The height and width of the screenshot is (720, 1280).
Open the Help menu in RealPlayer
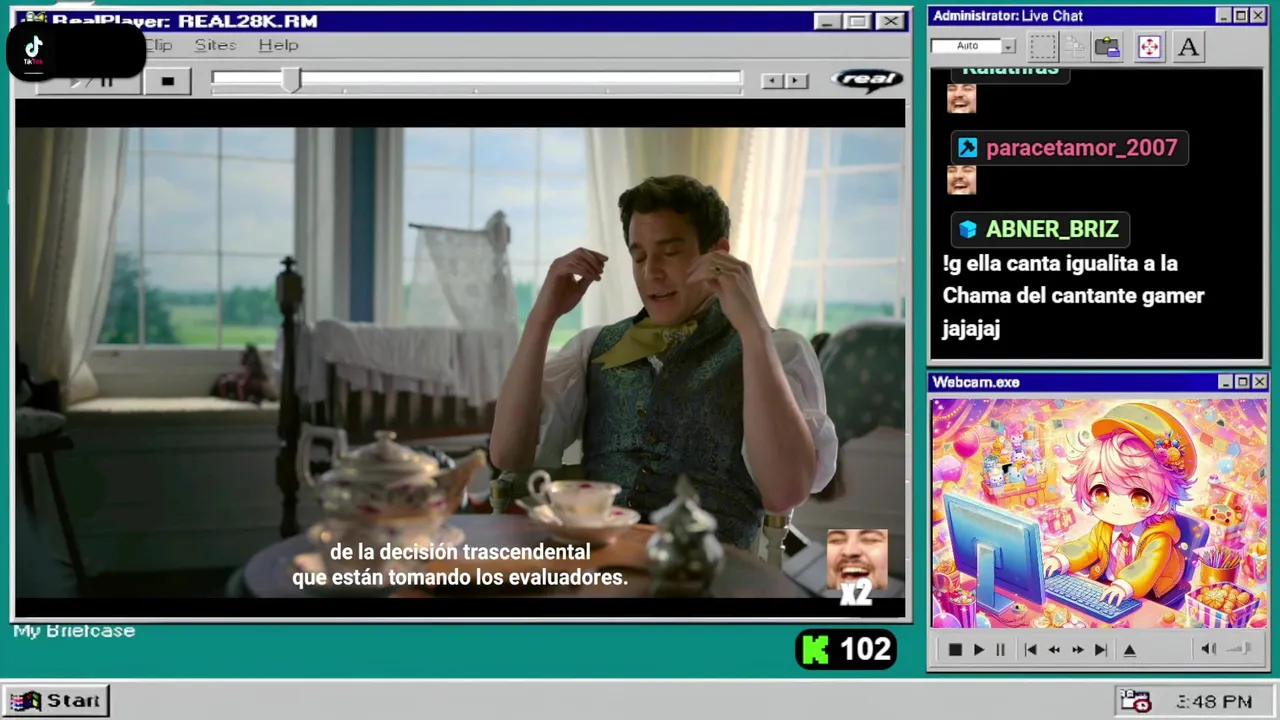[x=278, y=45]
